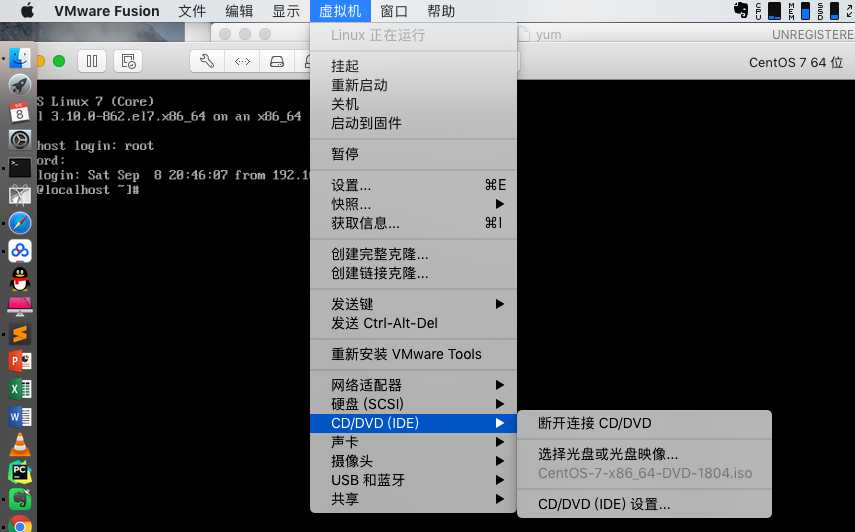Click the root@localhost prompt line in the VM console
This screenshot has width=855, height=532.
point(88,190)
